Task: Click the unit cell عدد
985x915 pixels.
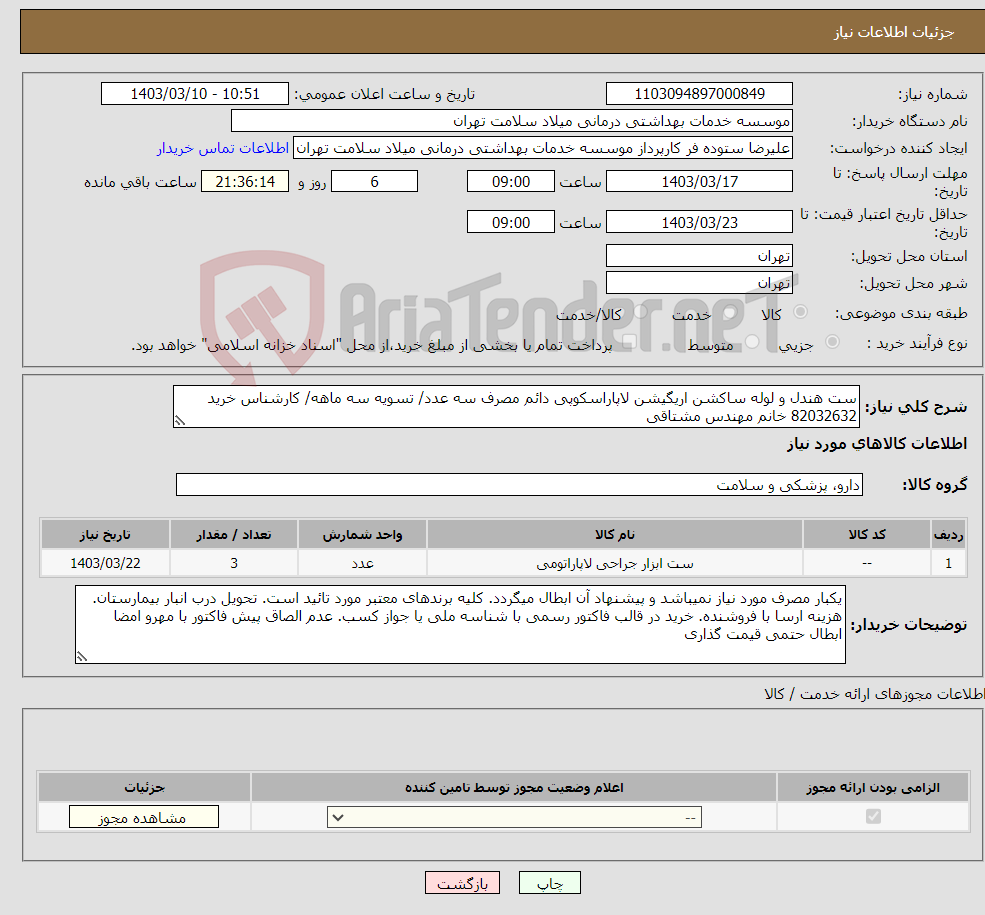Action: point(362,563)
